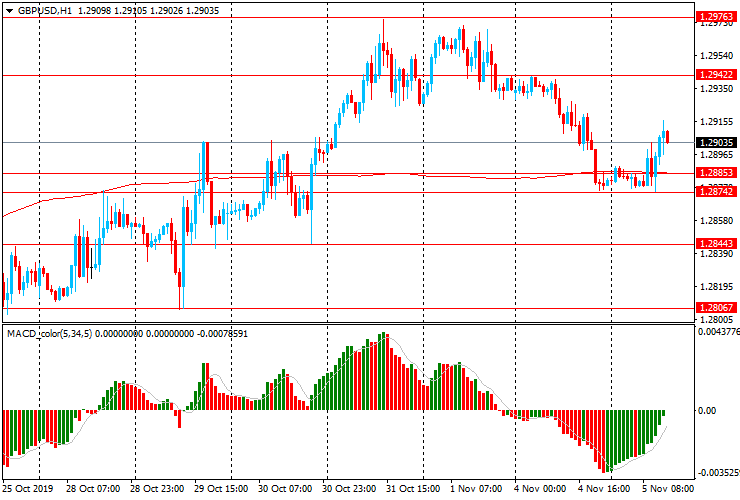Select the 1.28742 price level label
Screen dimensions: 740x500
(716, 191)
